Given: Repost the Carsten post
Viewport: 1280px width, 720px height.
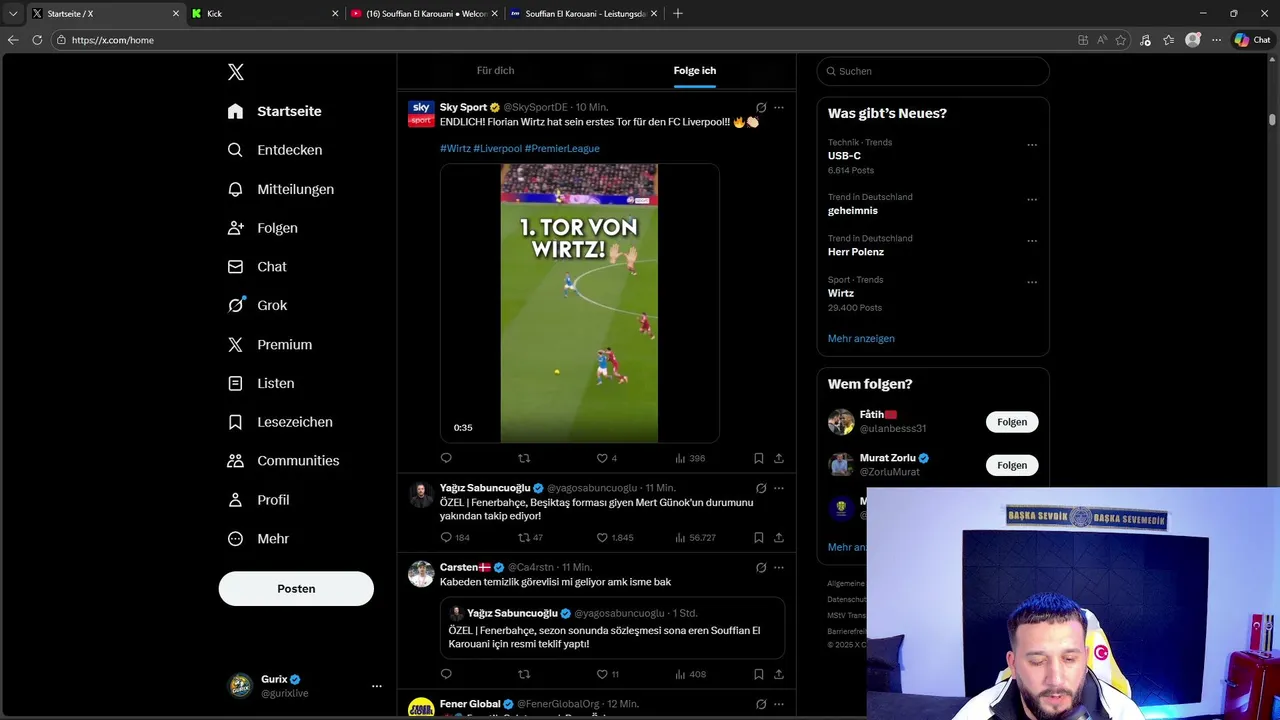Looking at the screenshot, I should click(x=524, y=674).
